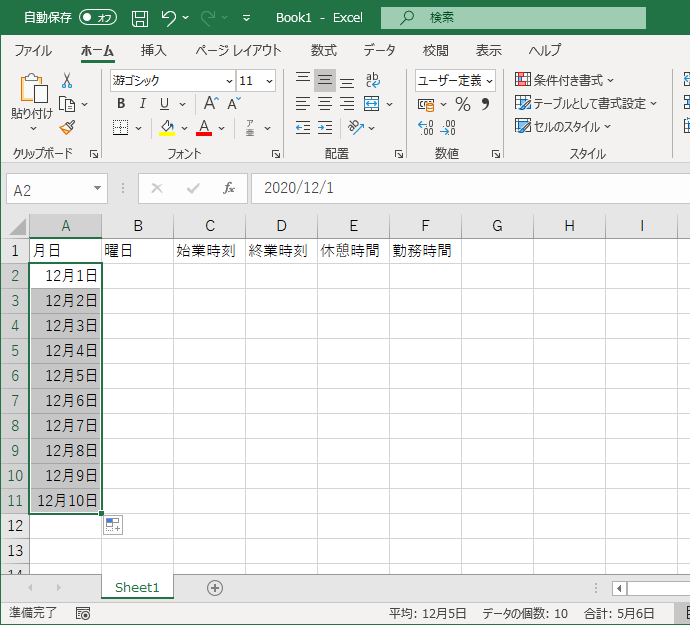
Task: Toggle Underline formatting
Action: click(165, 104)
